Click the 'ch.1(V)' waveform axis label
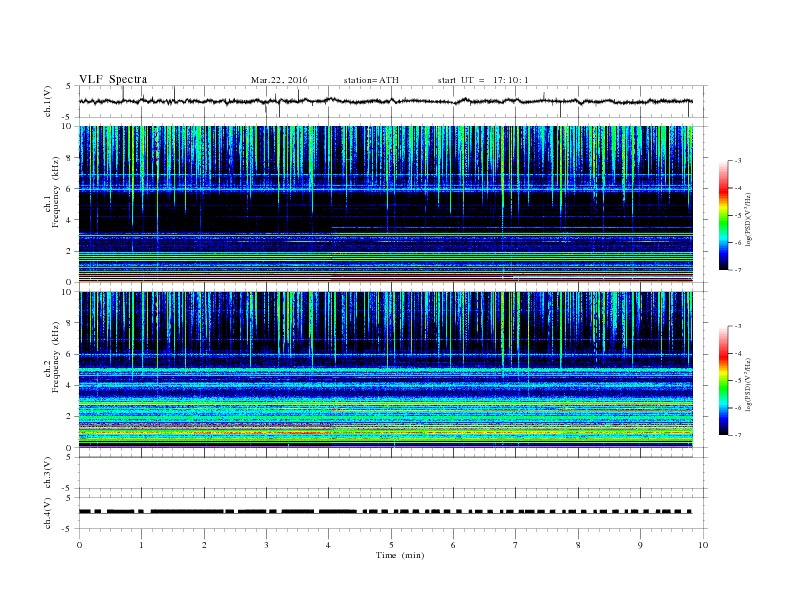 click(x=48, y=101)
